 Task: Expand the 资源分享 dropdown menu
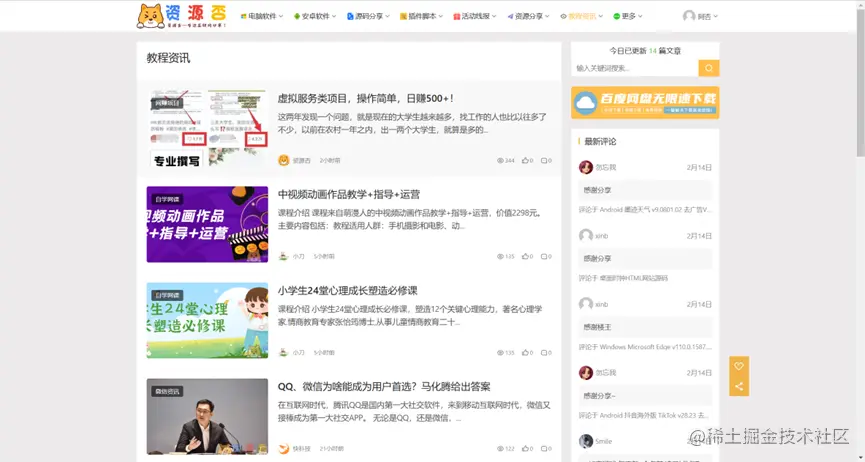528,17
